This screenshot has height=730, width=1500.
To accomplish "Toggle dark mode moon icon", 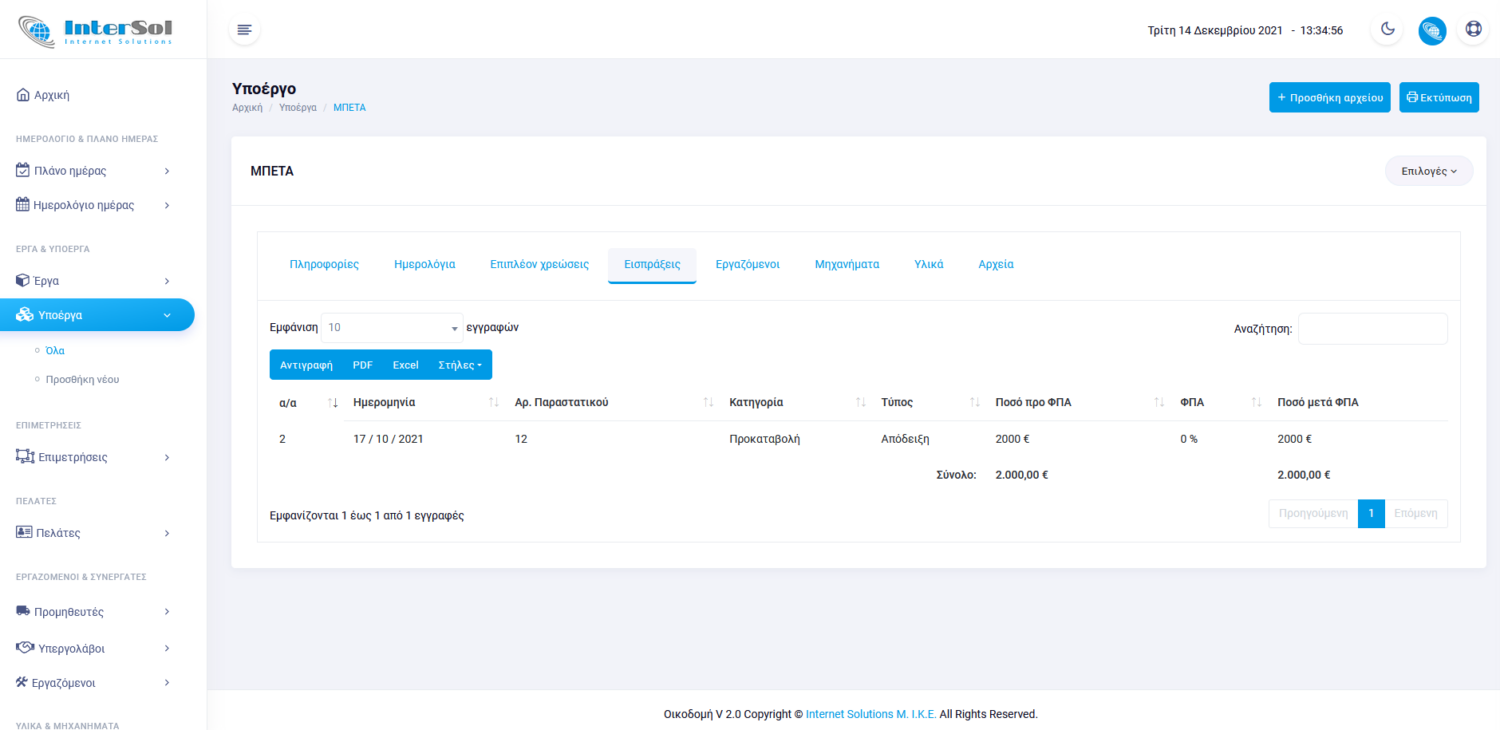I will (x=1387, y=30).
